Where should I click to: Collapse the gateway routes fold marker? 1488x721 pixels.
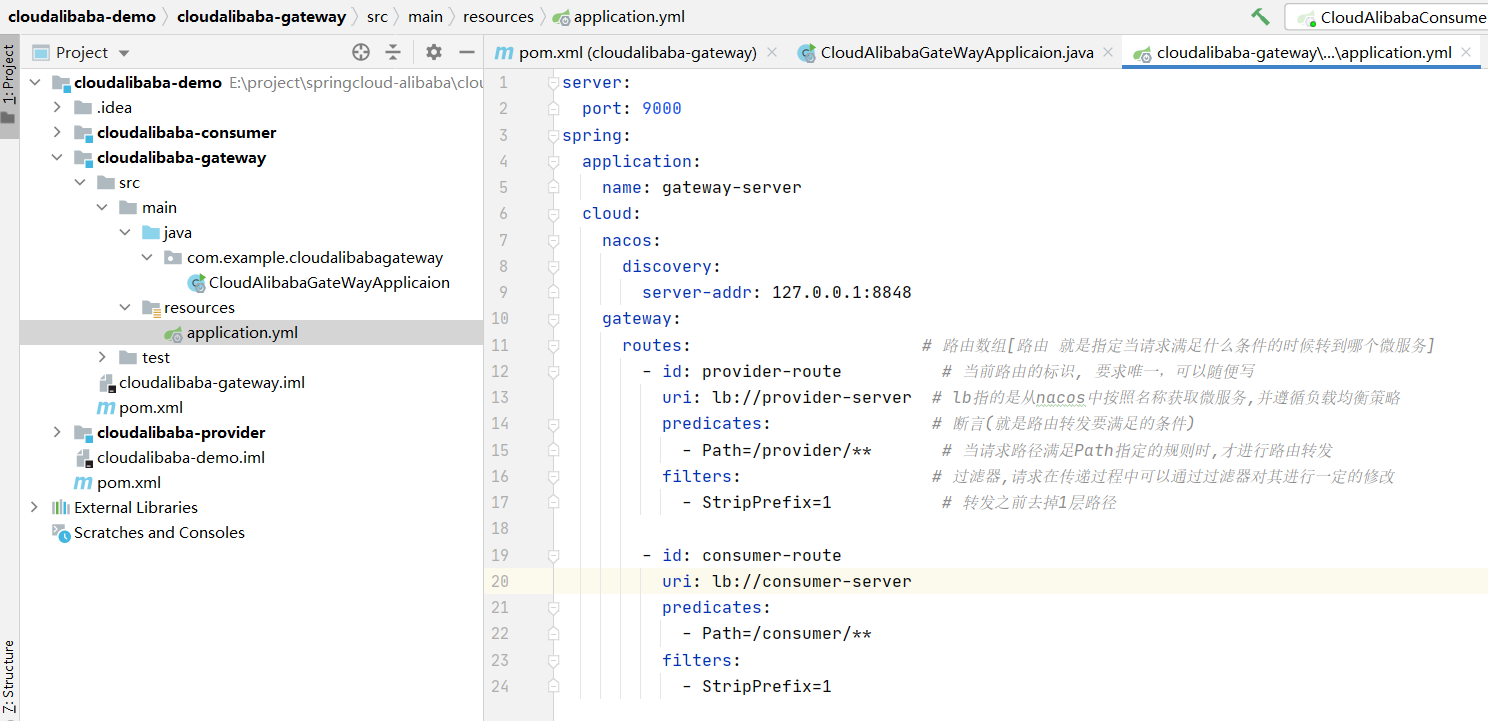point(553,345)
